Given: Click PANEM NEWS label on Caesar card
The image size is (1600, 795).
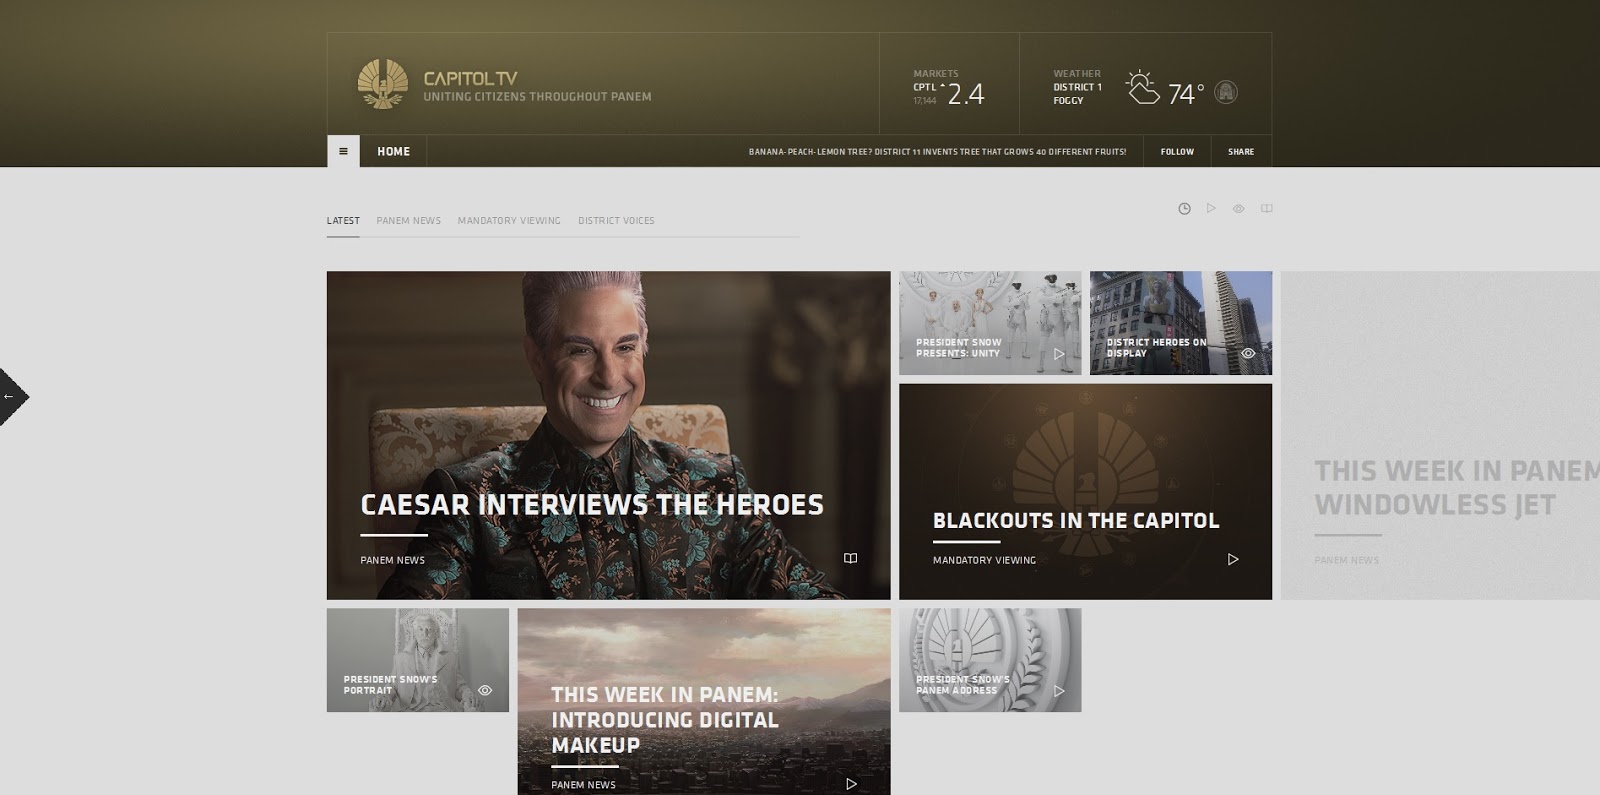Looking at the screenshot, I should pyautogui.click(x=392, y=561).
